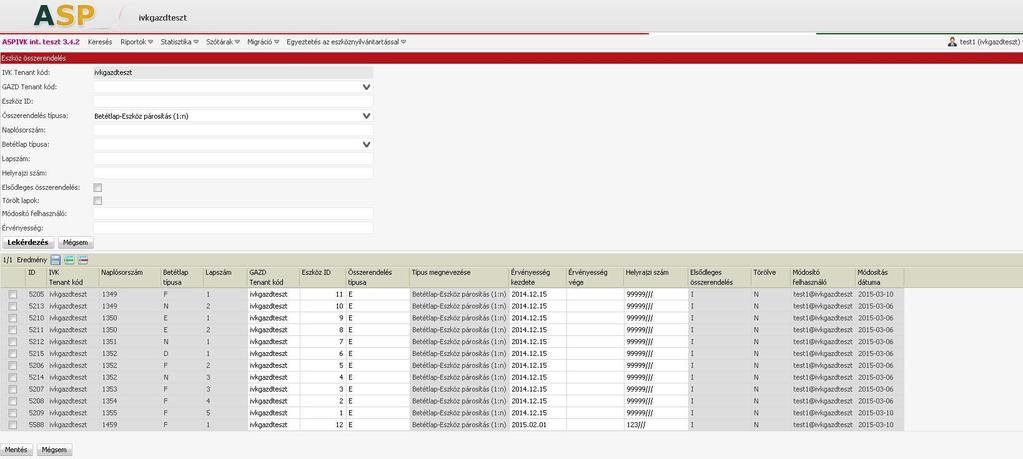
Task: Open Egyeztetés az eszköznyilvántartással menu
Action: (x=346, y=42)
